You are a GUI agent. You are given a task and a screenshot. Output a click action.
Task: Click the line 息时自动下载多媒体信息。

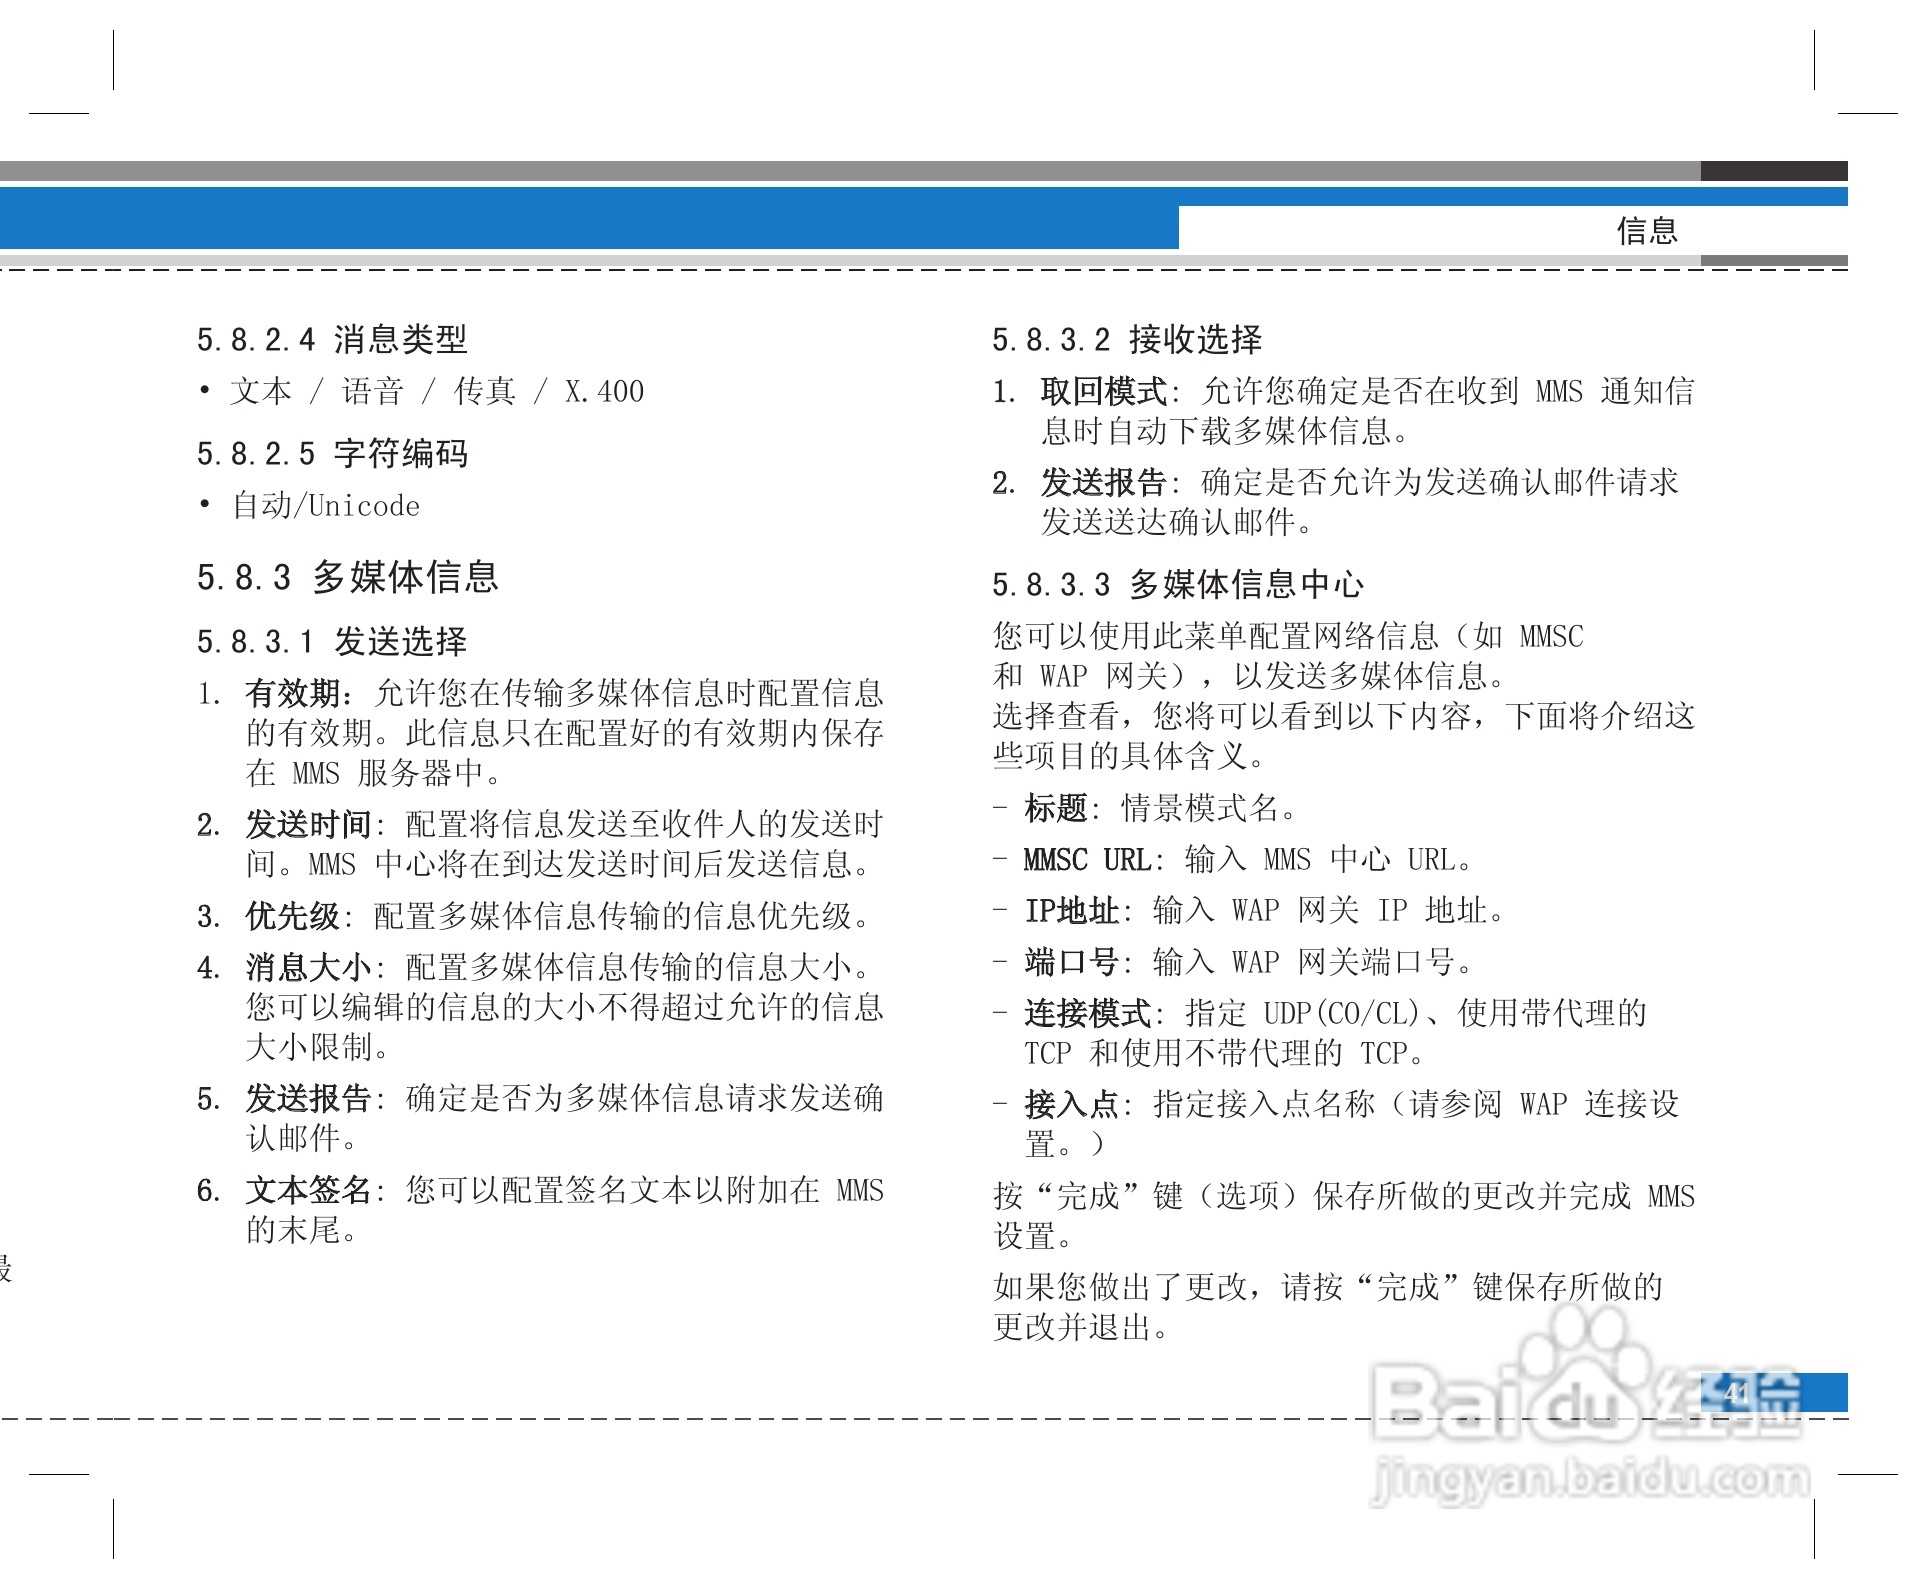(x=1227, y=431)
